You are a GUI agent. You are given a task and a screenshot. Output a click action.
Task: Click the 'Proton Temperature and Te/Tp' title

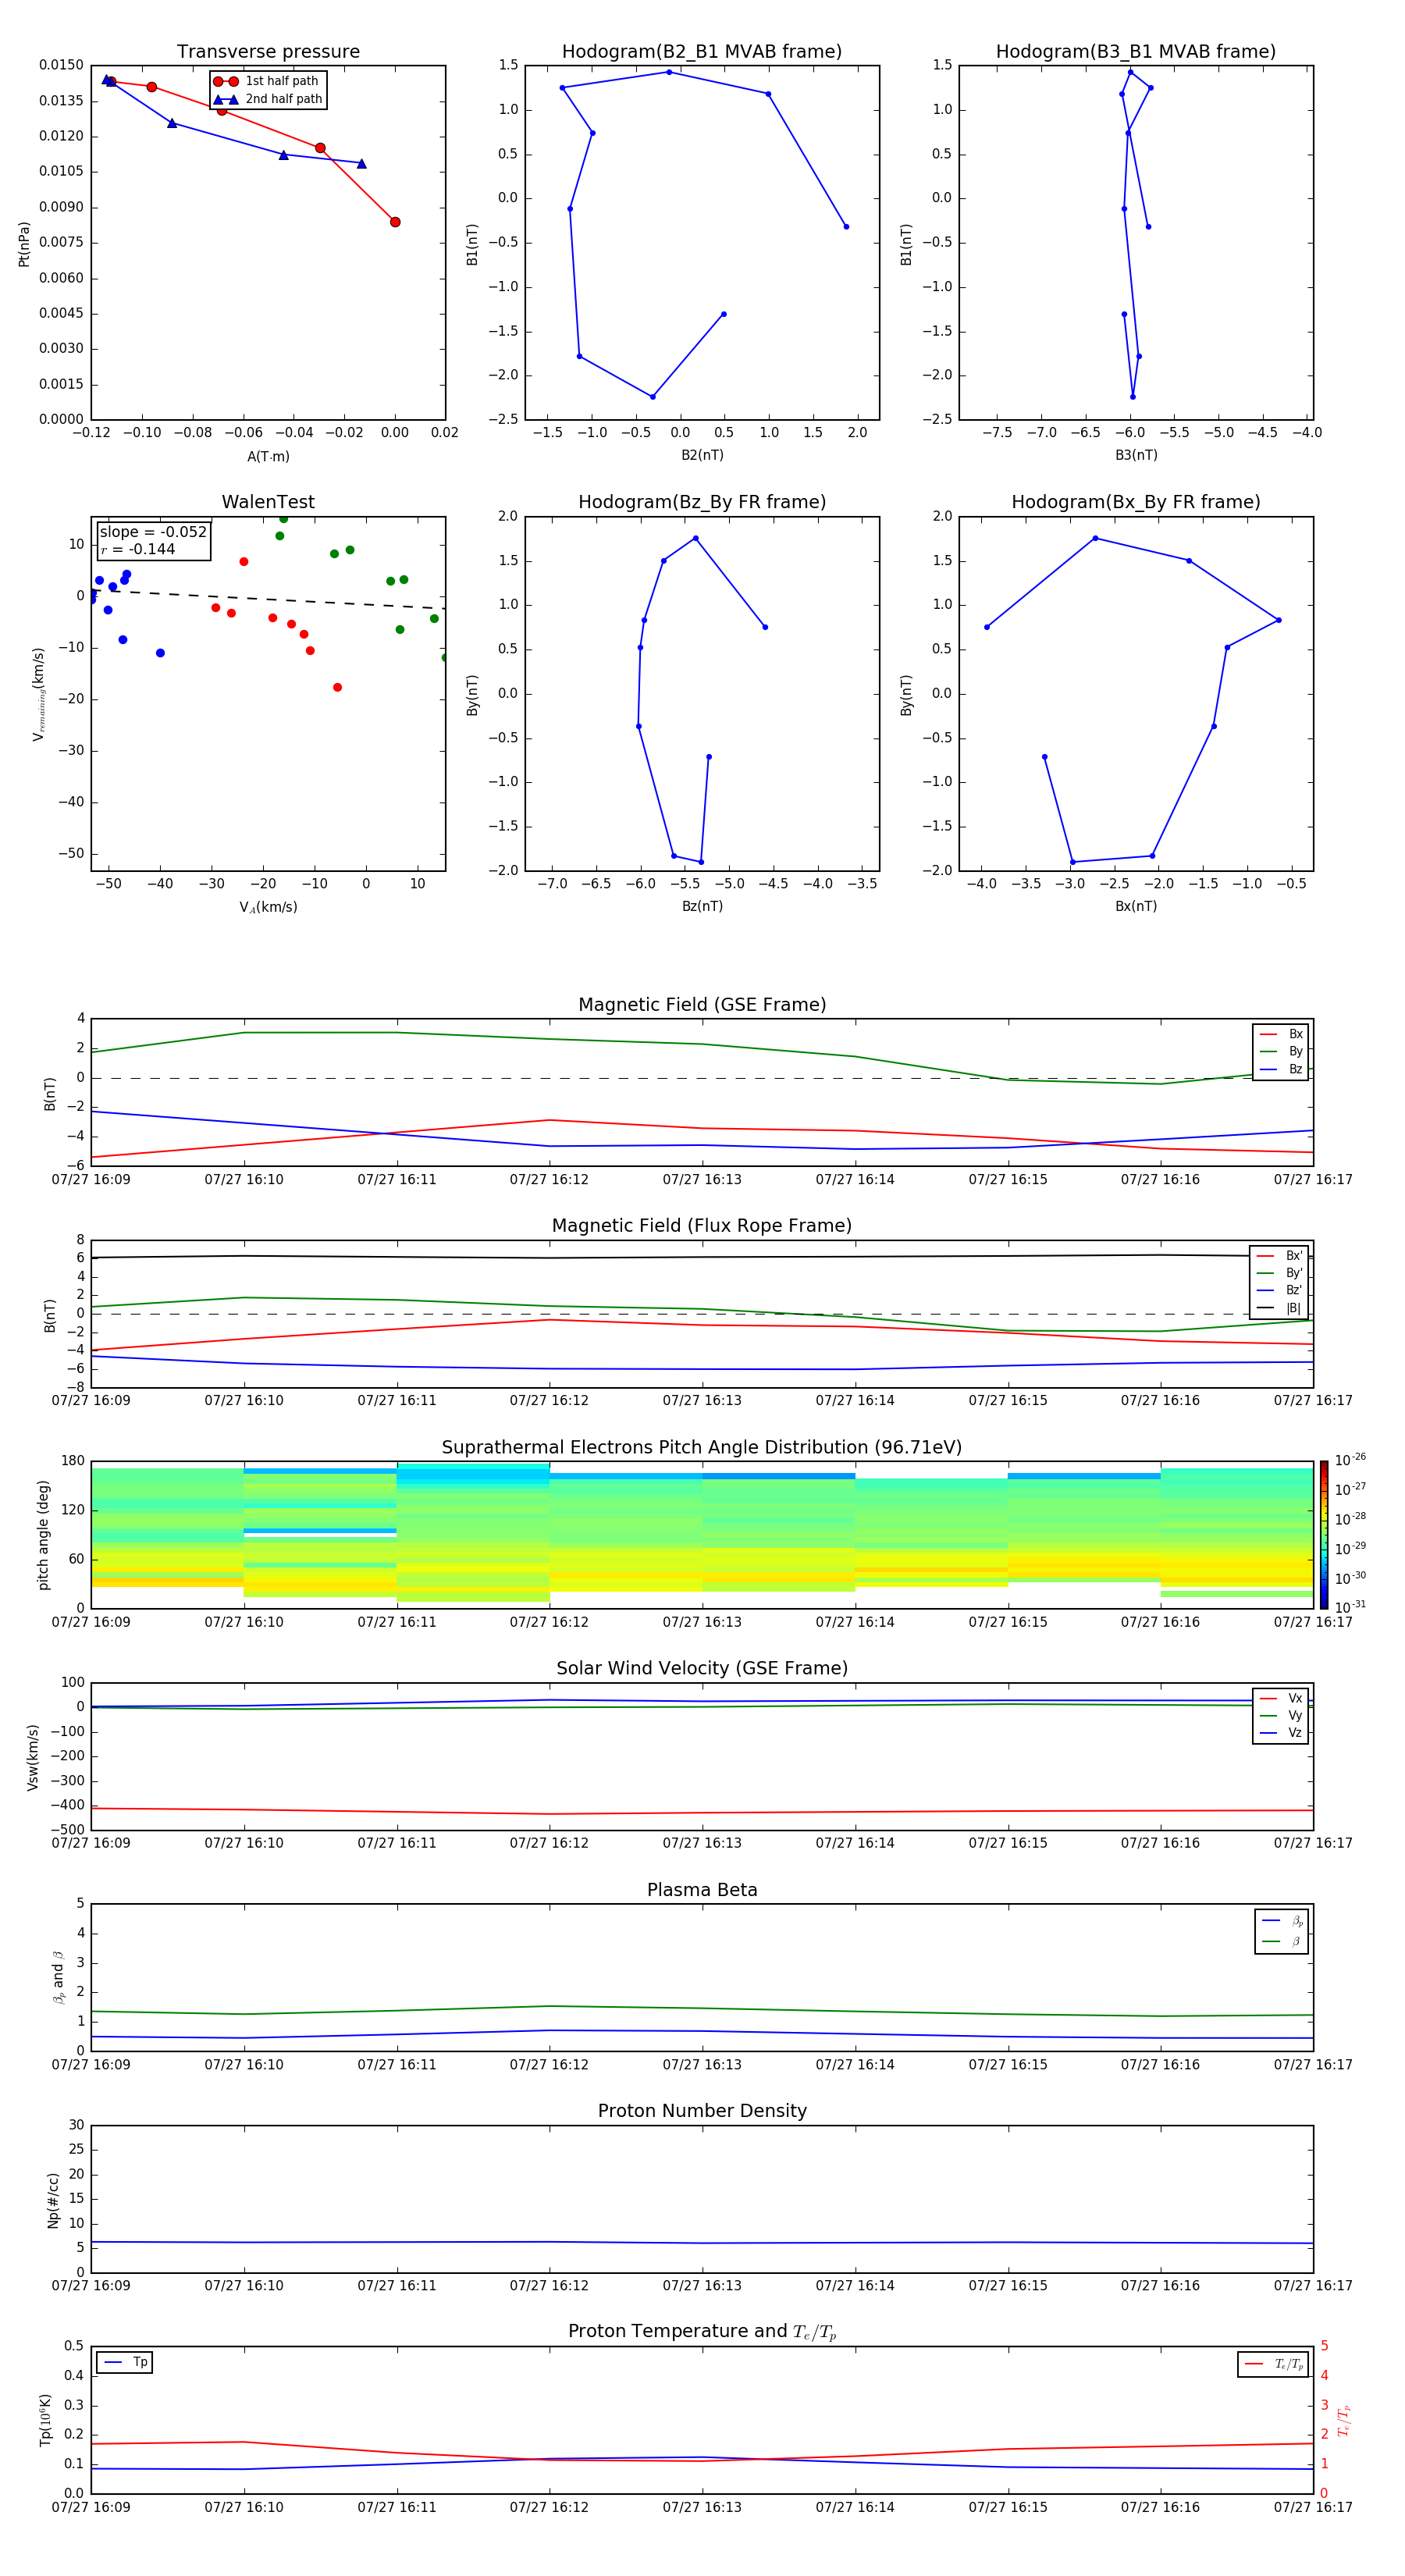(x=702, y=2332)
